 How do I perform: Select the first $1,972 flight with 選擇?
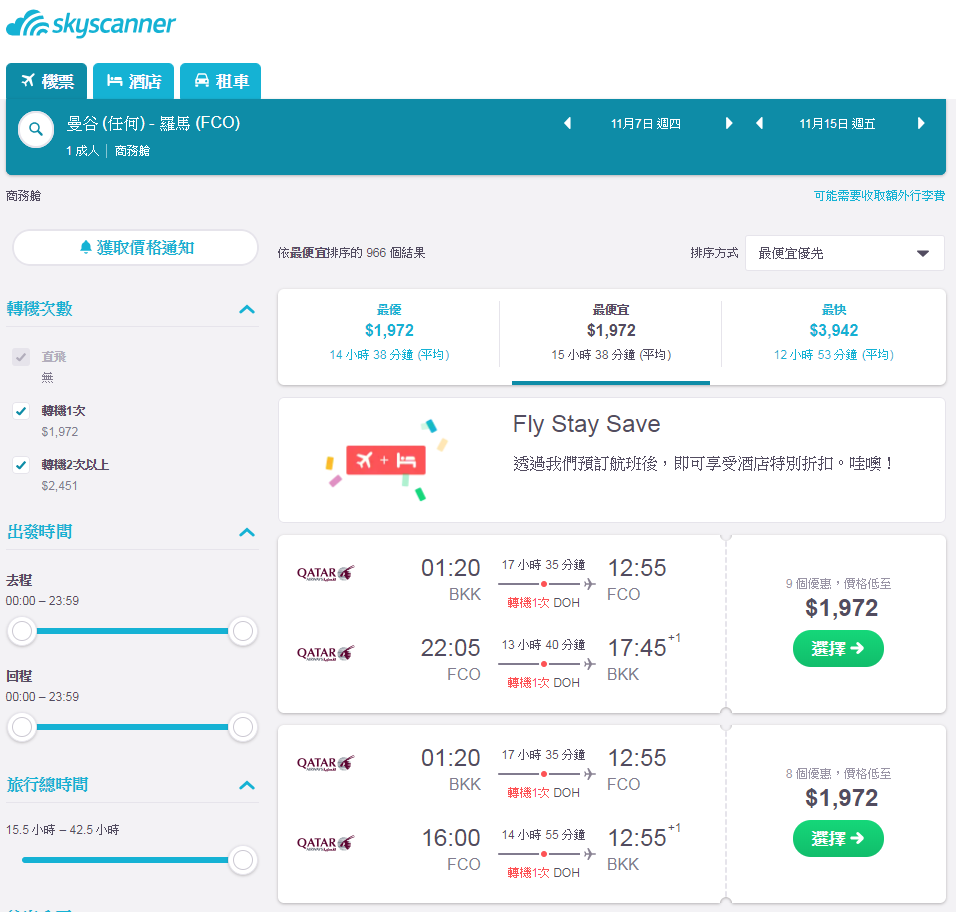pos(838,648)
